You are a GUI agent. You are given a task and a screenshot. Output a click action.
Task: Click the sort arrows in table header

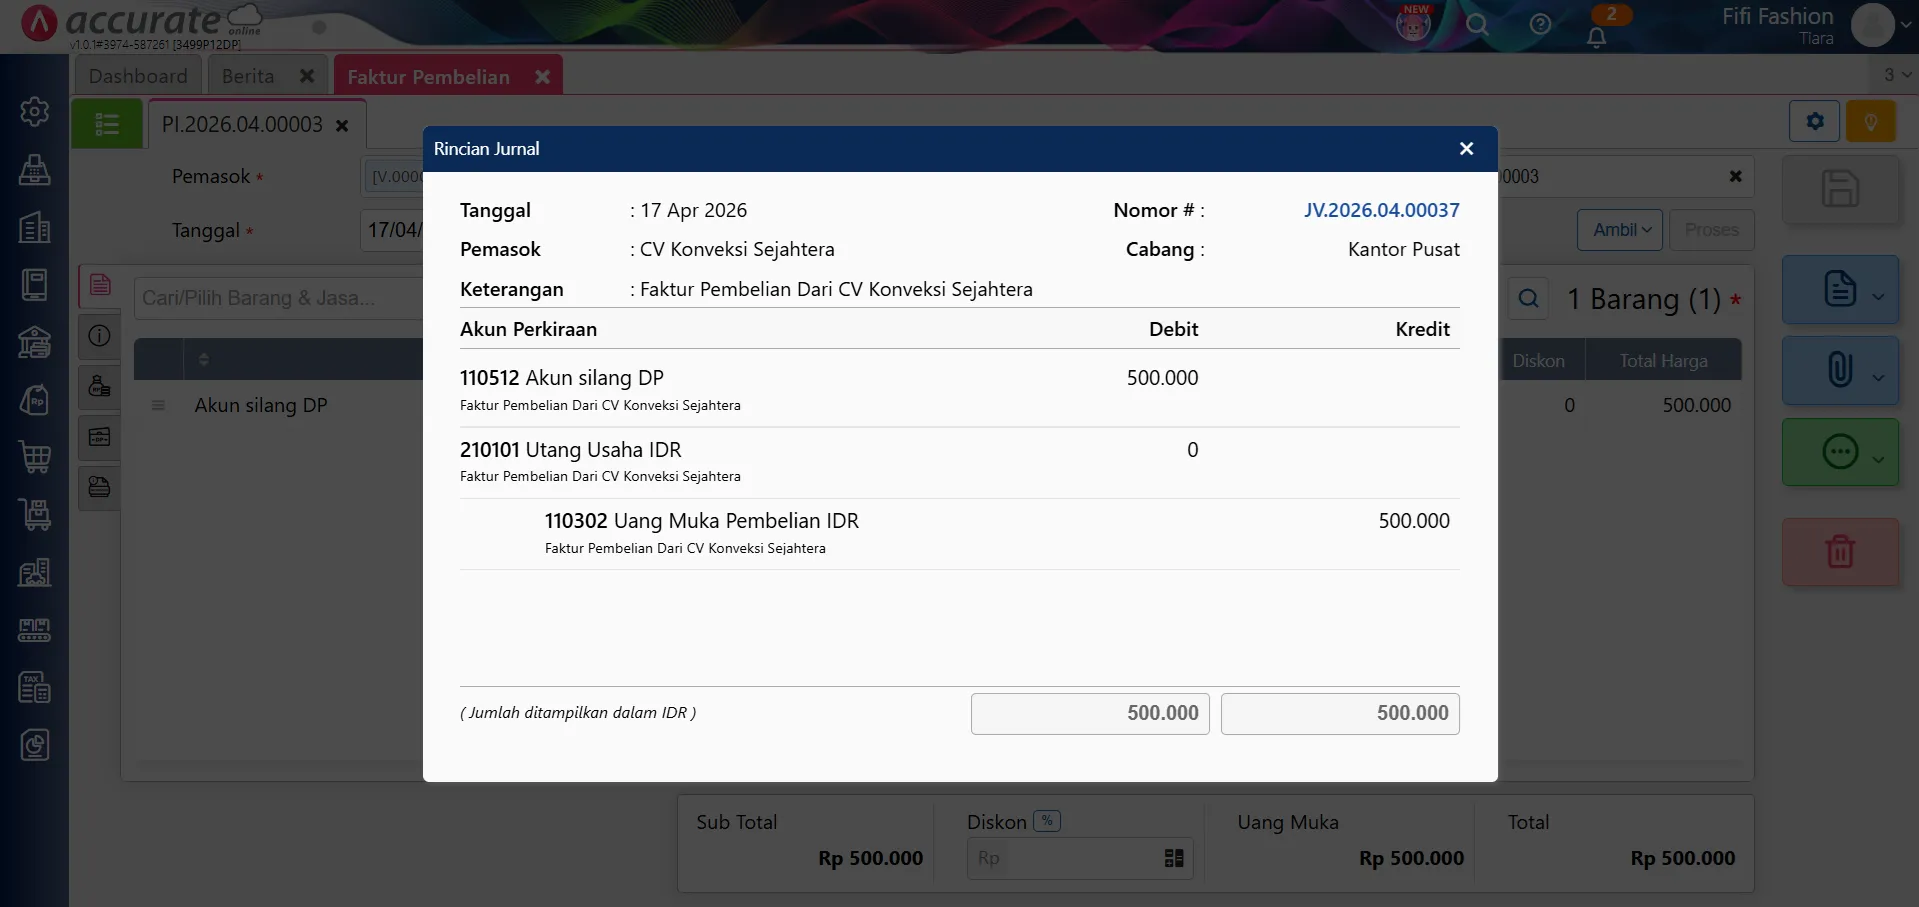204,359
